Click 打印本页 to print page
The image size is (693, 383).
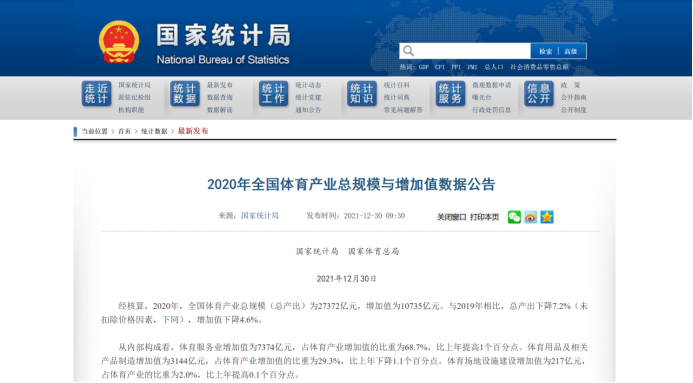tap(484, 217)
